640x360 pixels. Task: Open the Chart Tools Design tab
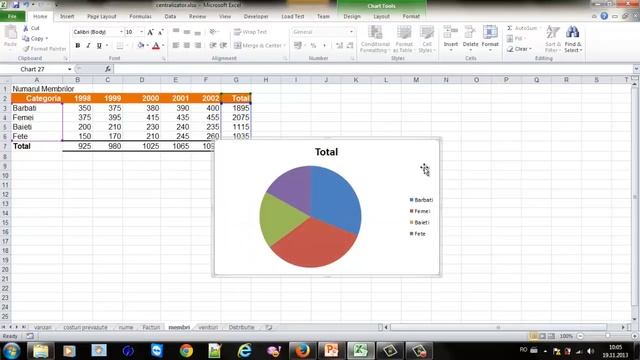352,16
